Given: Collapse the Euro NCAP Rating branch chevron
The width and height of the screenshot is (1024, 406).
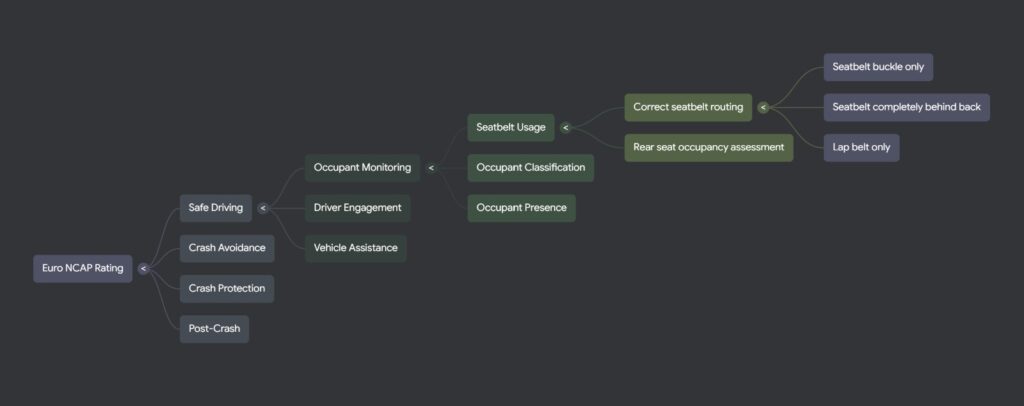Looking at the screenshot, I should tap(143, 268).
